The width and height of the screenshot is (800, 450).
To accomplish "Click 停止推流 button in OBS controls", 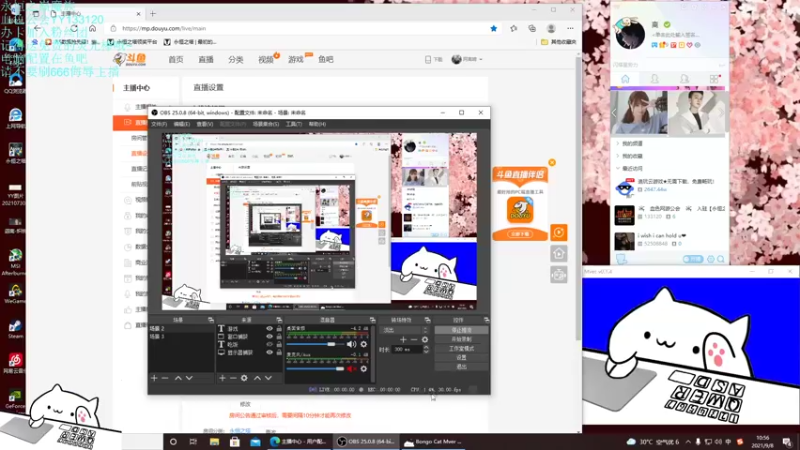I will point(461,330).
